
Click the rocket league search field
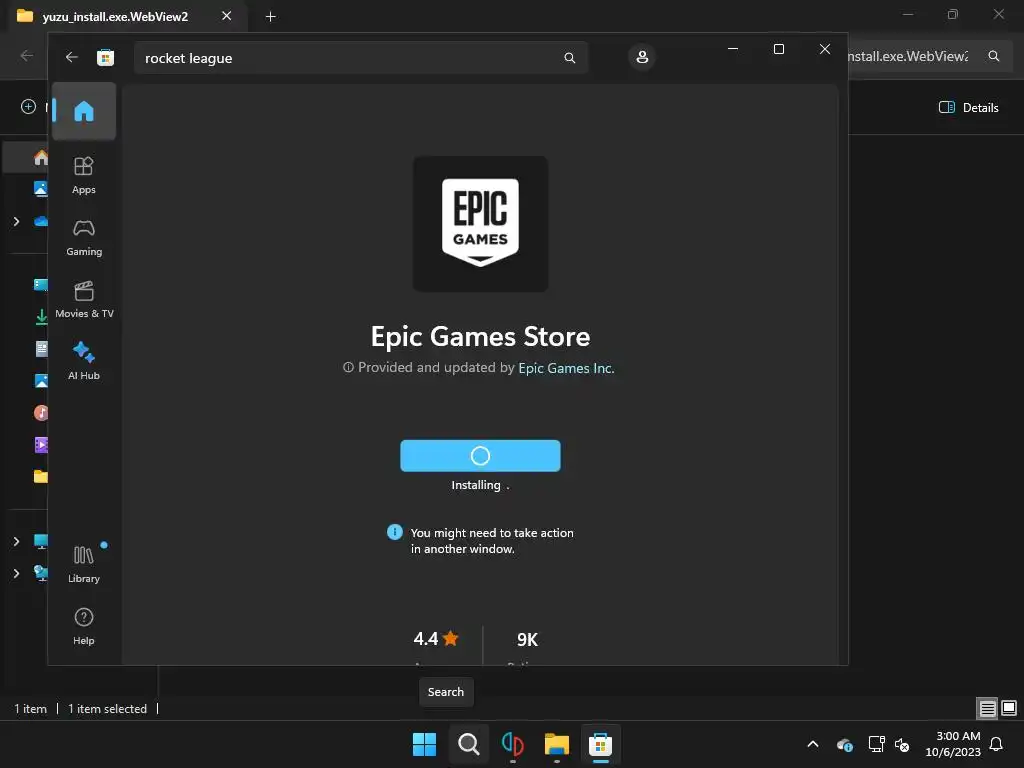click(x=361, y=58)
